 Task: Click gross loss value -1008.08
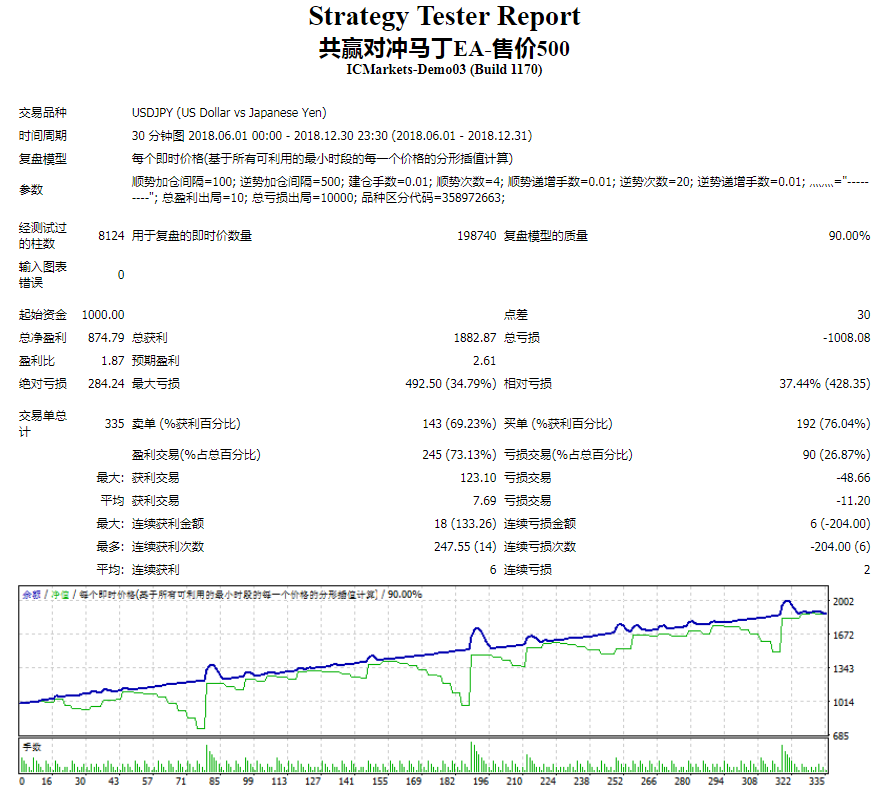click(846, 338)
